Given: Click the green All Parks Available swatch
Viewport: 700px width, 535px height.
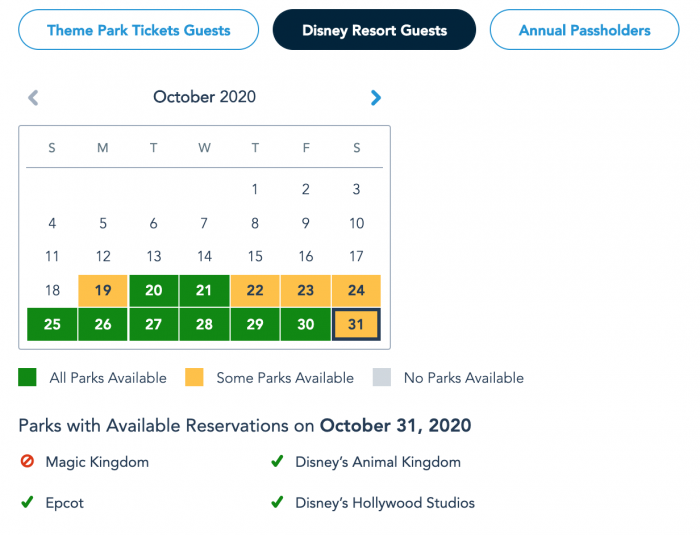Looking at the screenshot, I should click(27, 378).
